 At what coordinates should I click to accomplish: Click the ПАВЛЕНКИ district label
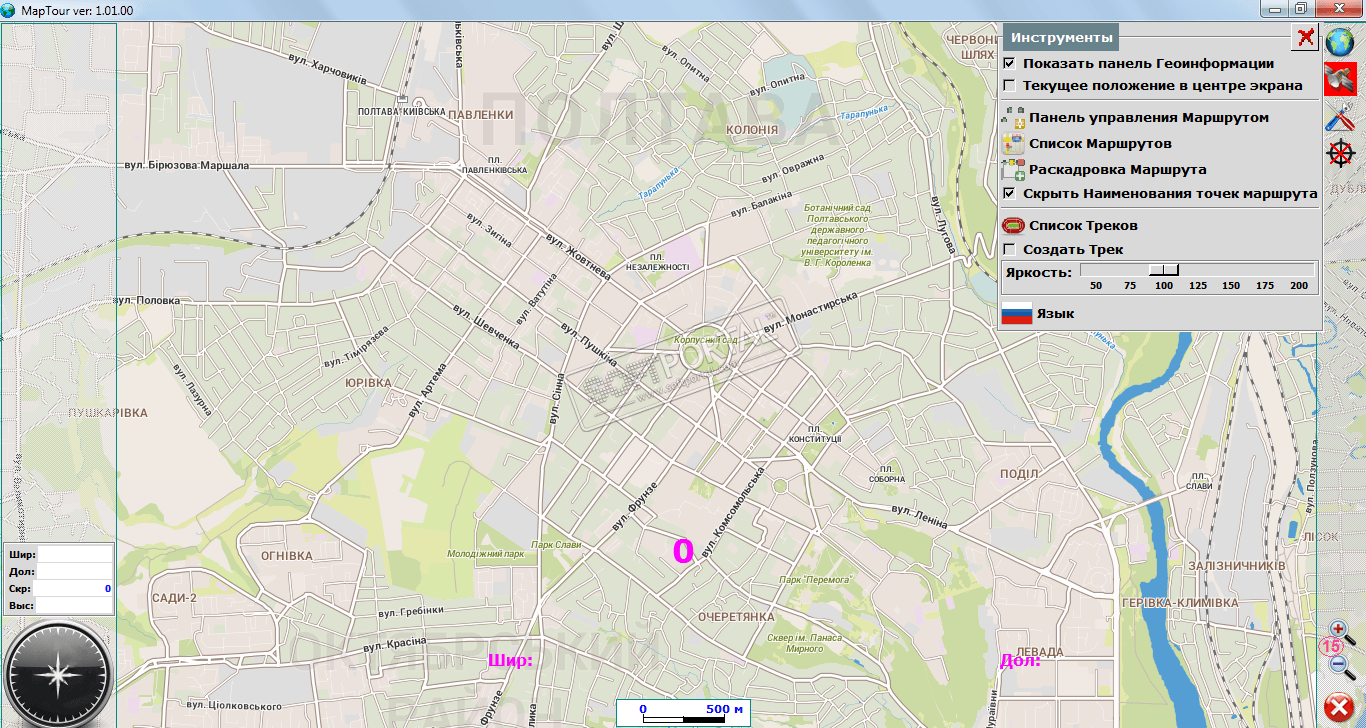480,114
